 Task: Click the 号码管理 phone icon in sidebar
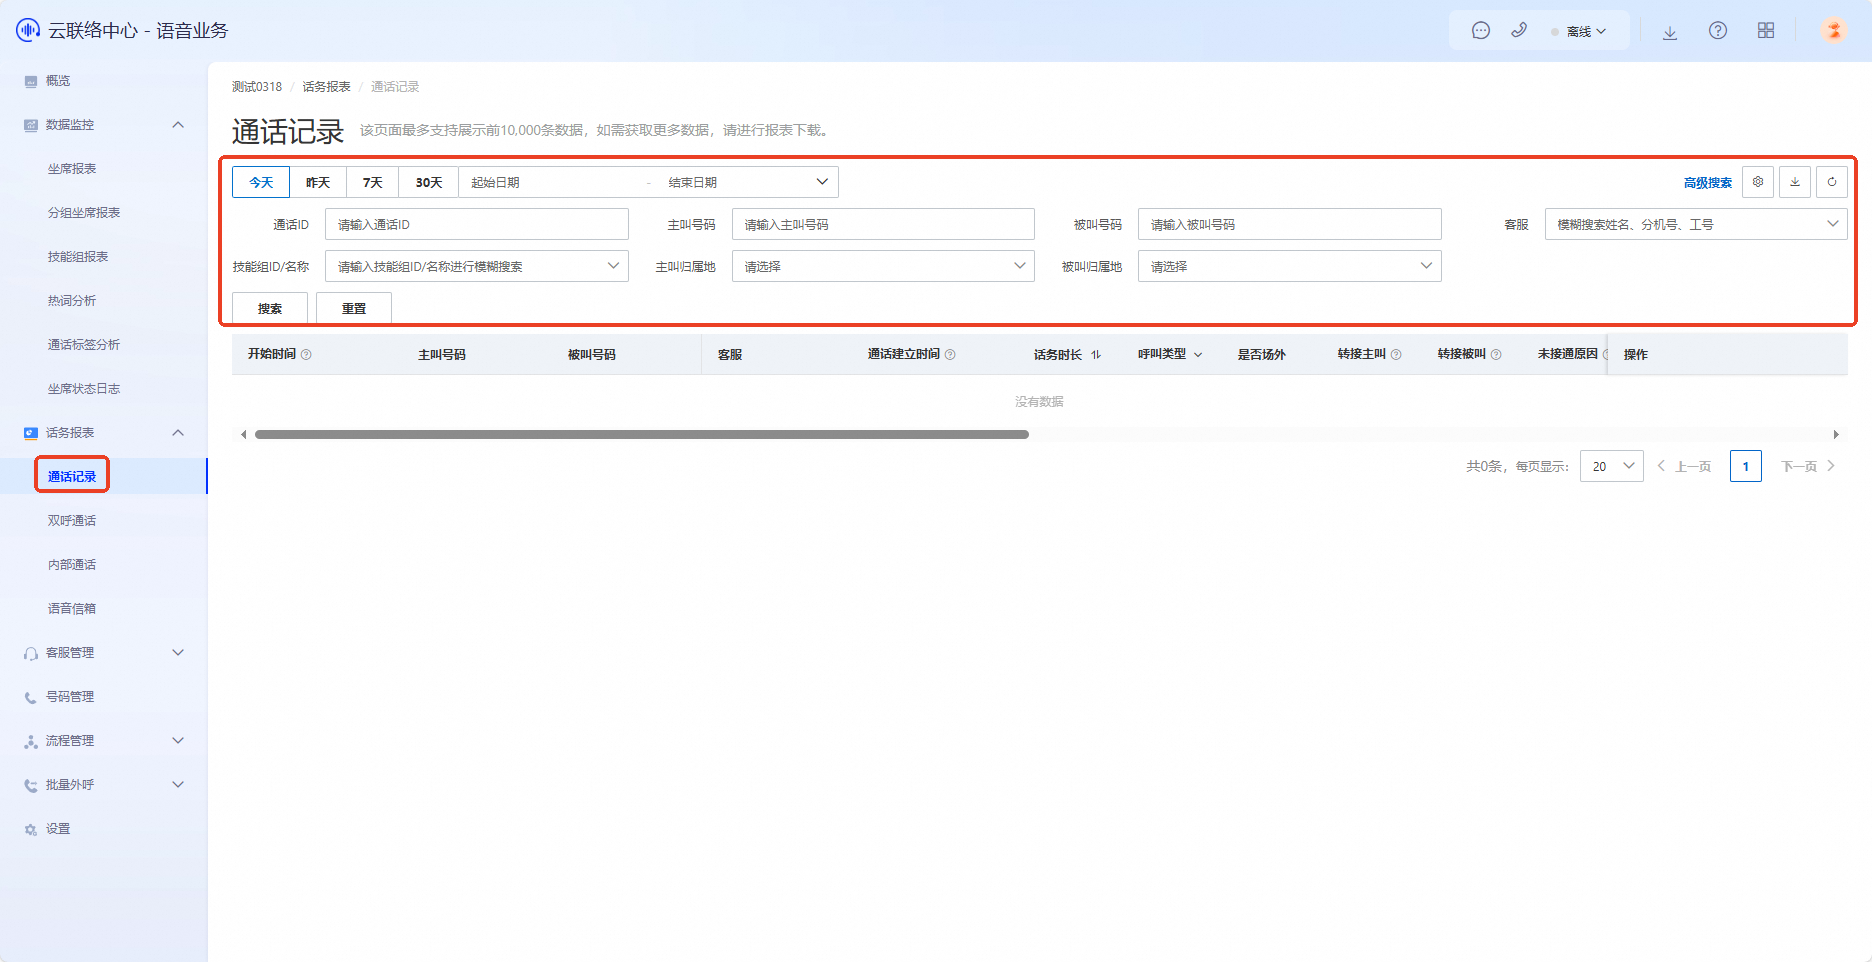(x=31, y=698)
